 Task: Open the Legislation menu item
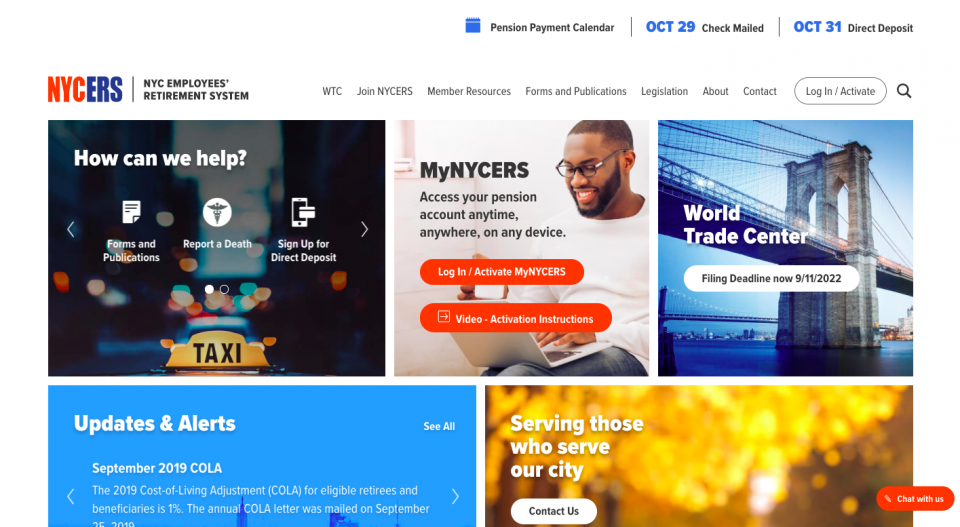click(x=664, y=91)
